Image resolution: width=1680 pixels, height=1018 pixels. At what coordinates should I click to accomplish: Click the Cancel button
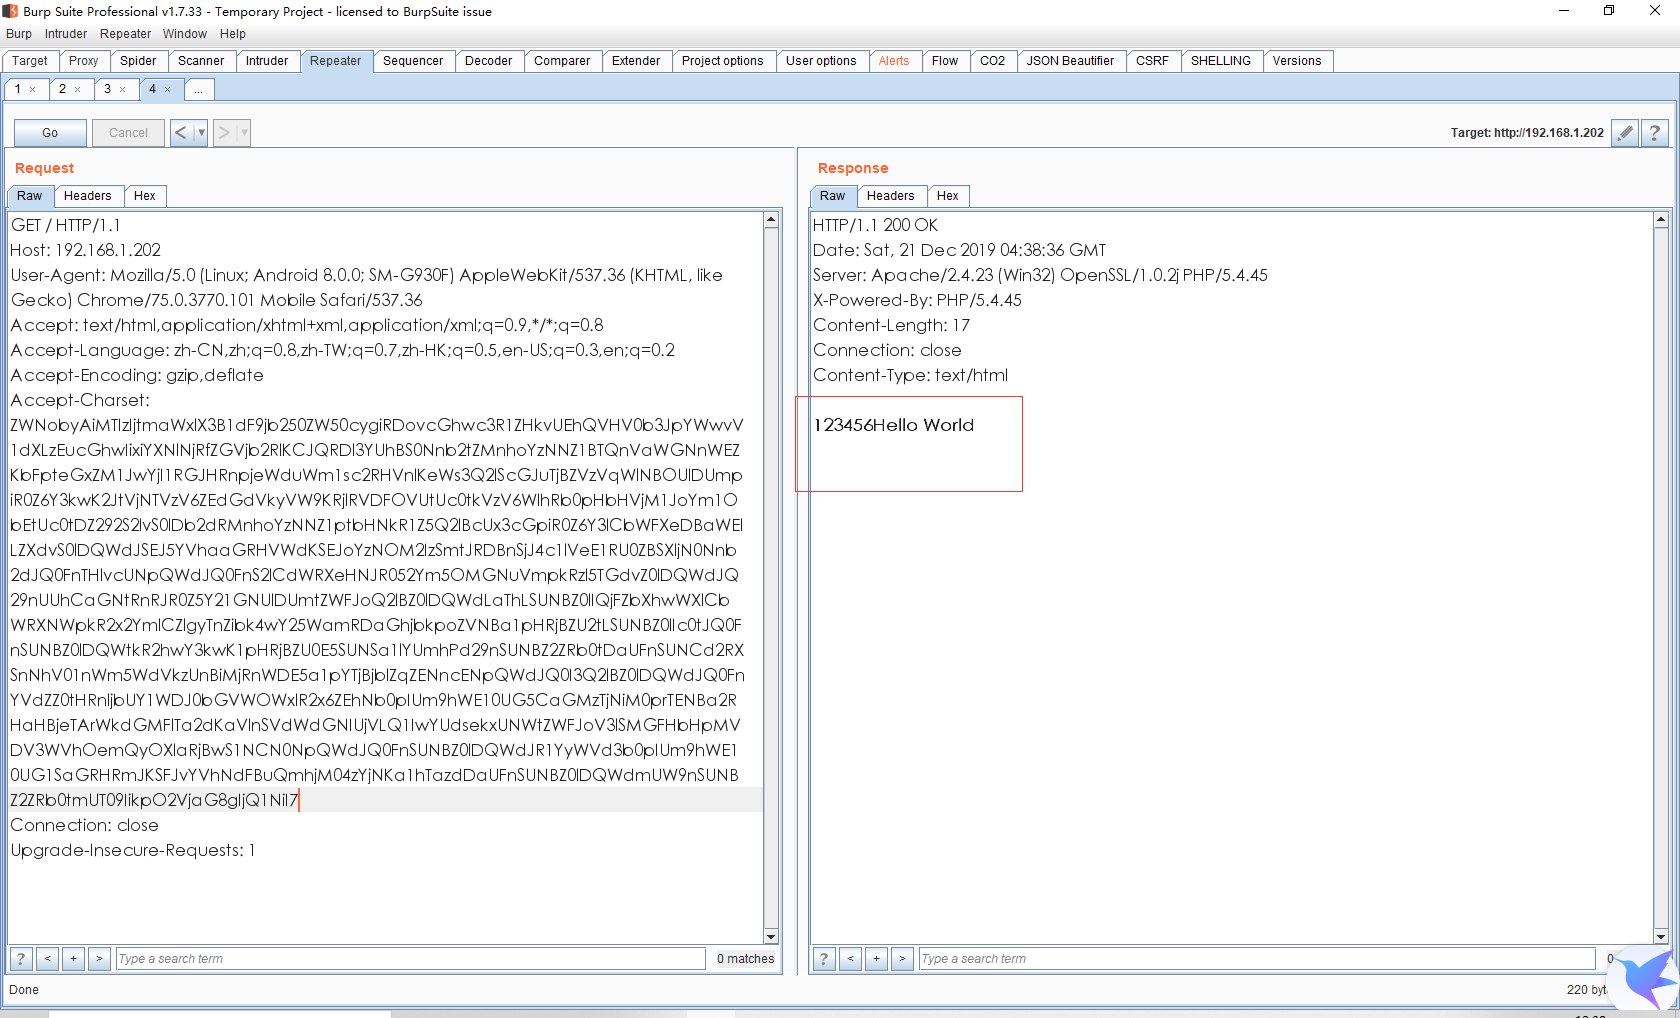point(128,133)
